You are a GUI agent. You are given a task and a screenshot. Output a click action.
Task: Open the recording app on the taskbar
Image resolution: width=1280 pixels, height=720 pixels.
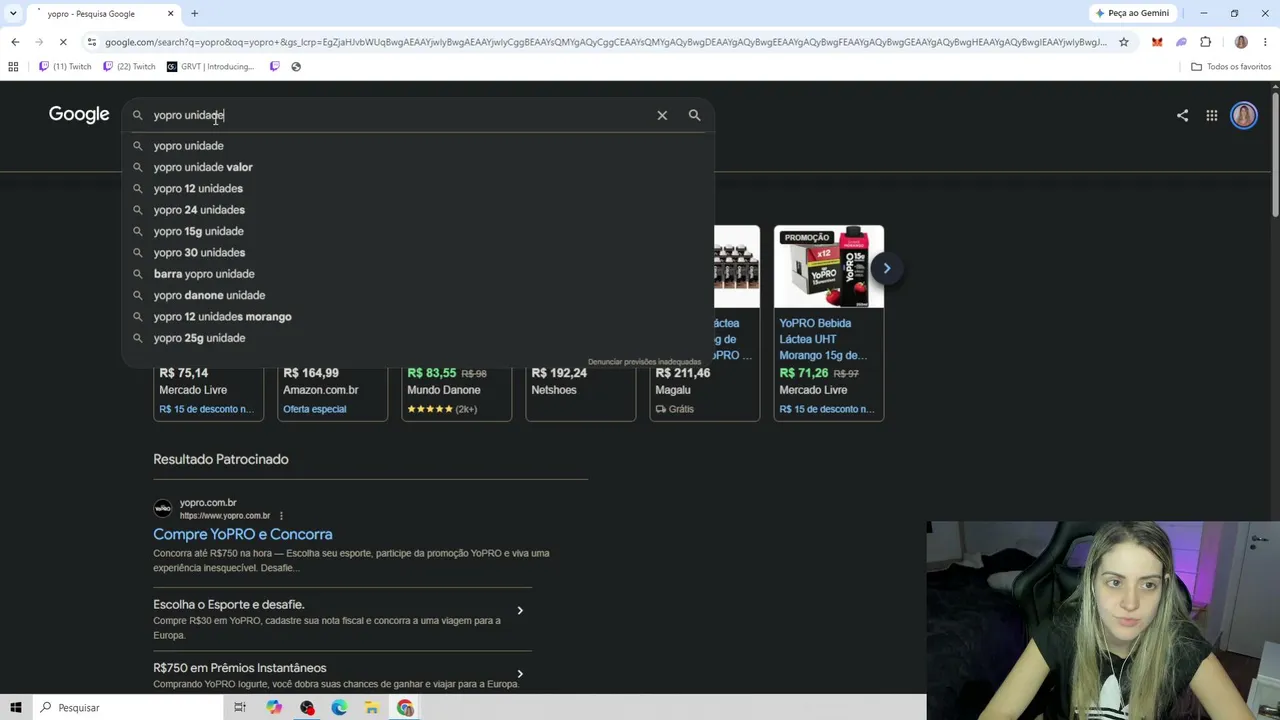click(307, 707)
